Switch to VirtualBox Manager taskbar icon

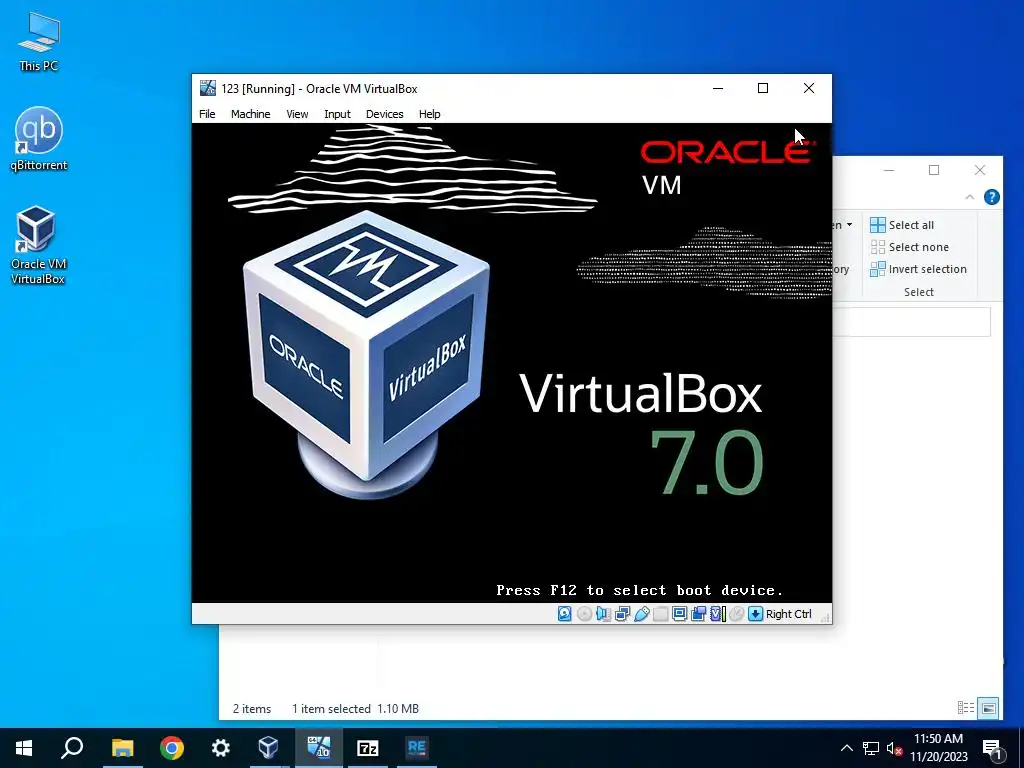click(269, 748)
